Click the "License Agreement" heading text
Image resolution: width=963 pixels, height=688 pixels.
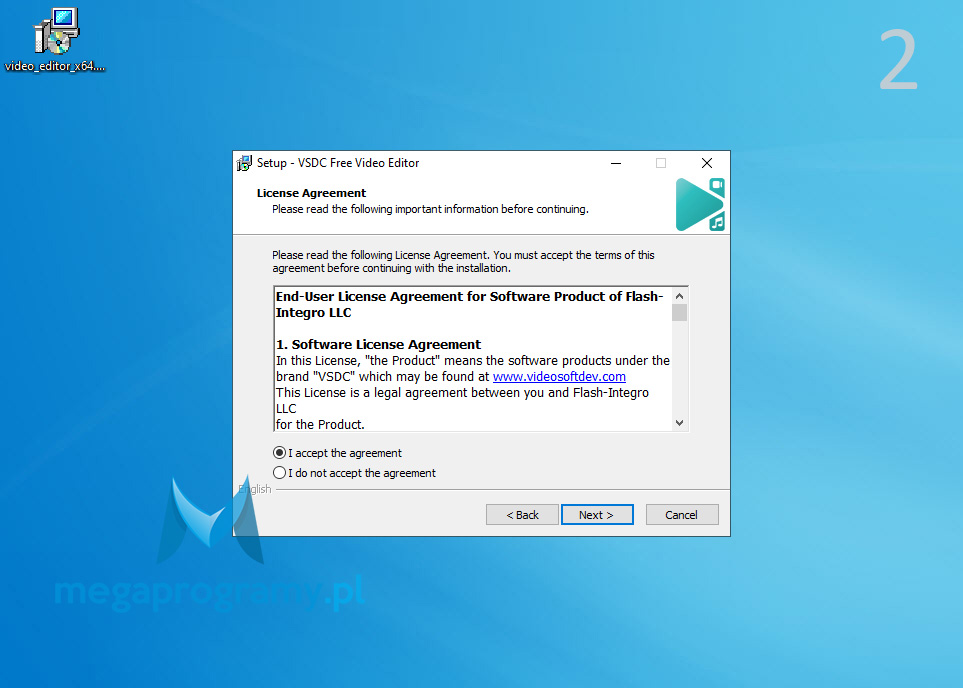pos(311,193)
